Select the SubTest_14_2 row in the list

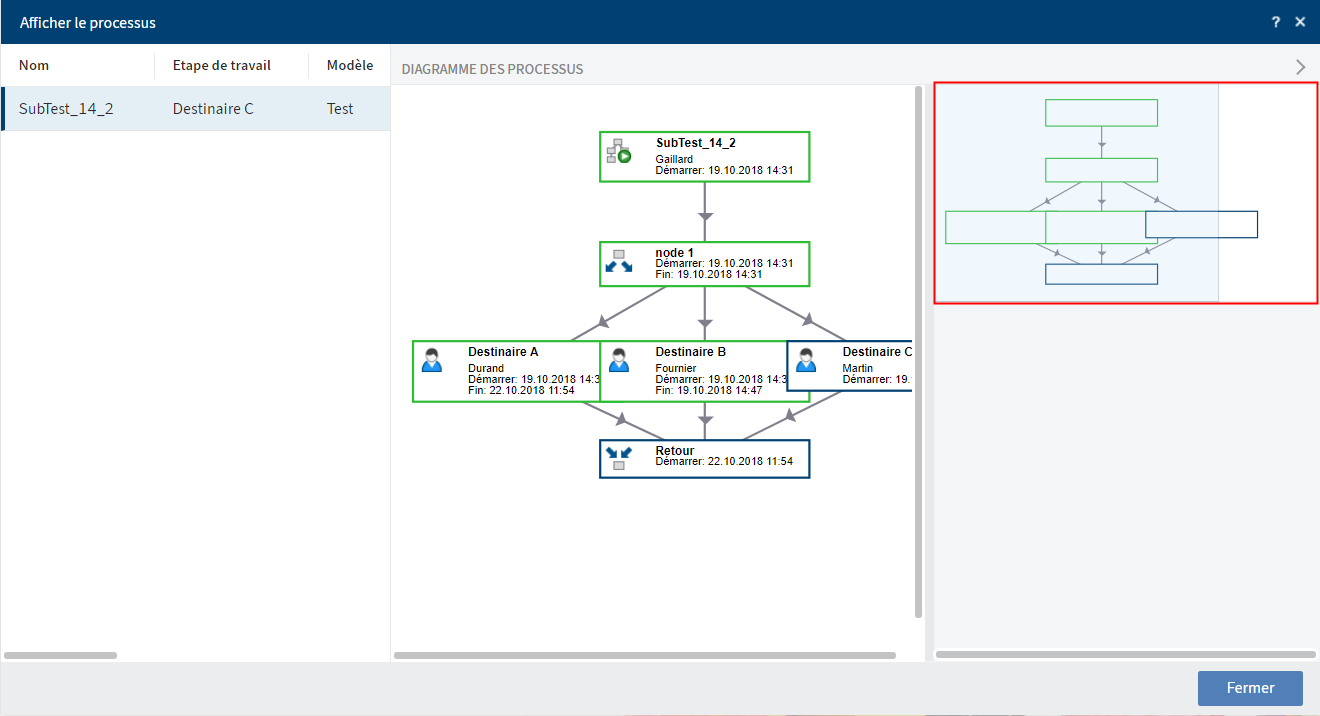tap(195, 108)
